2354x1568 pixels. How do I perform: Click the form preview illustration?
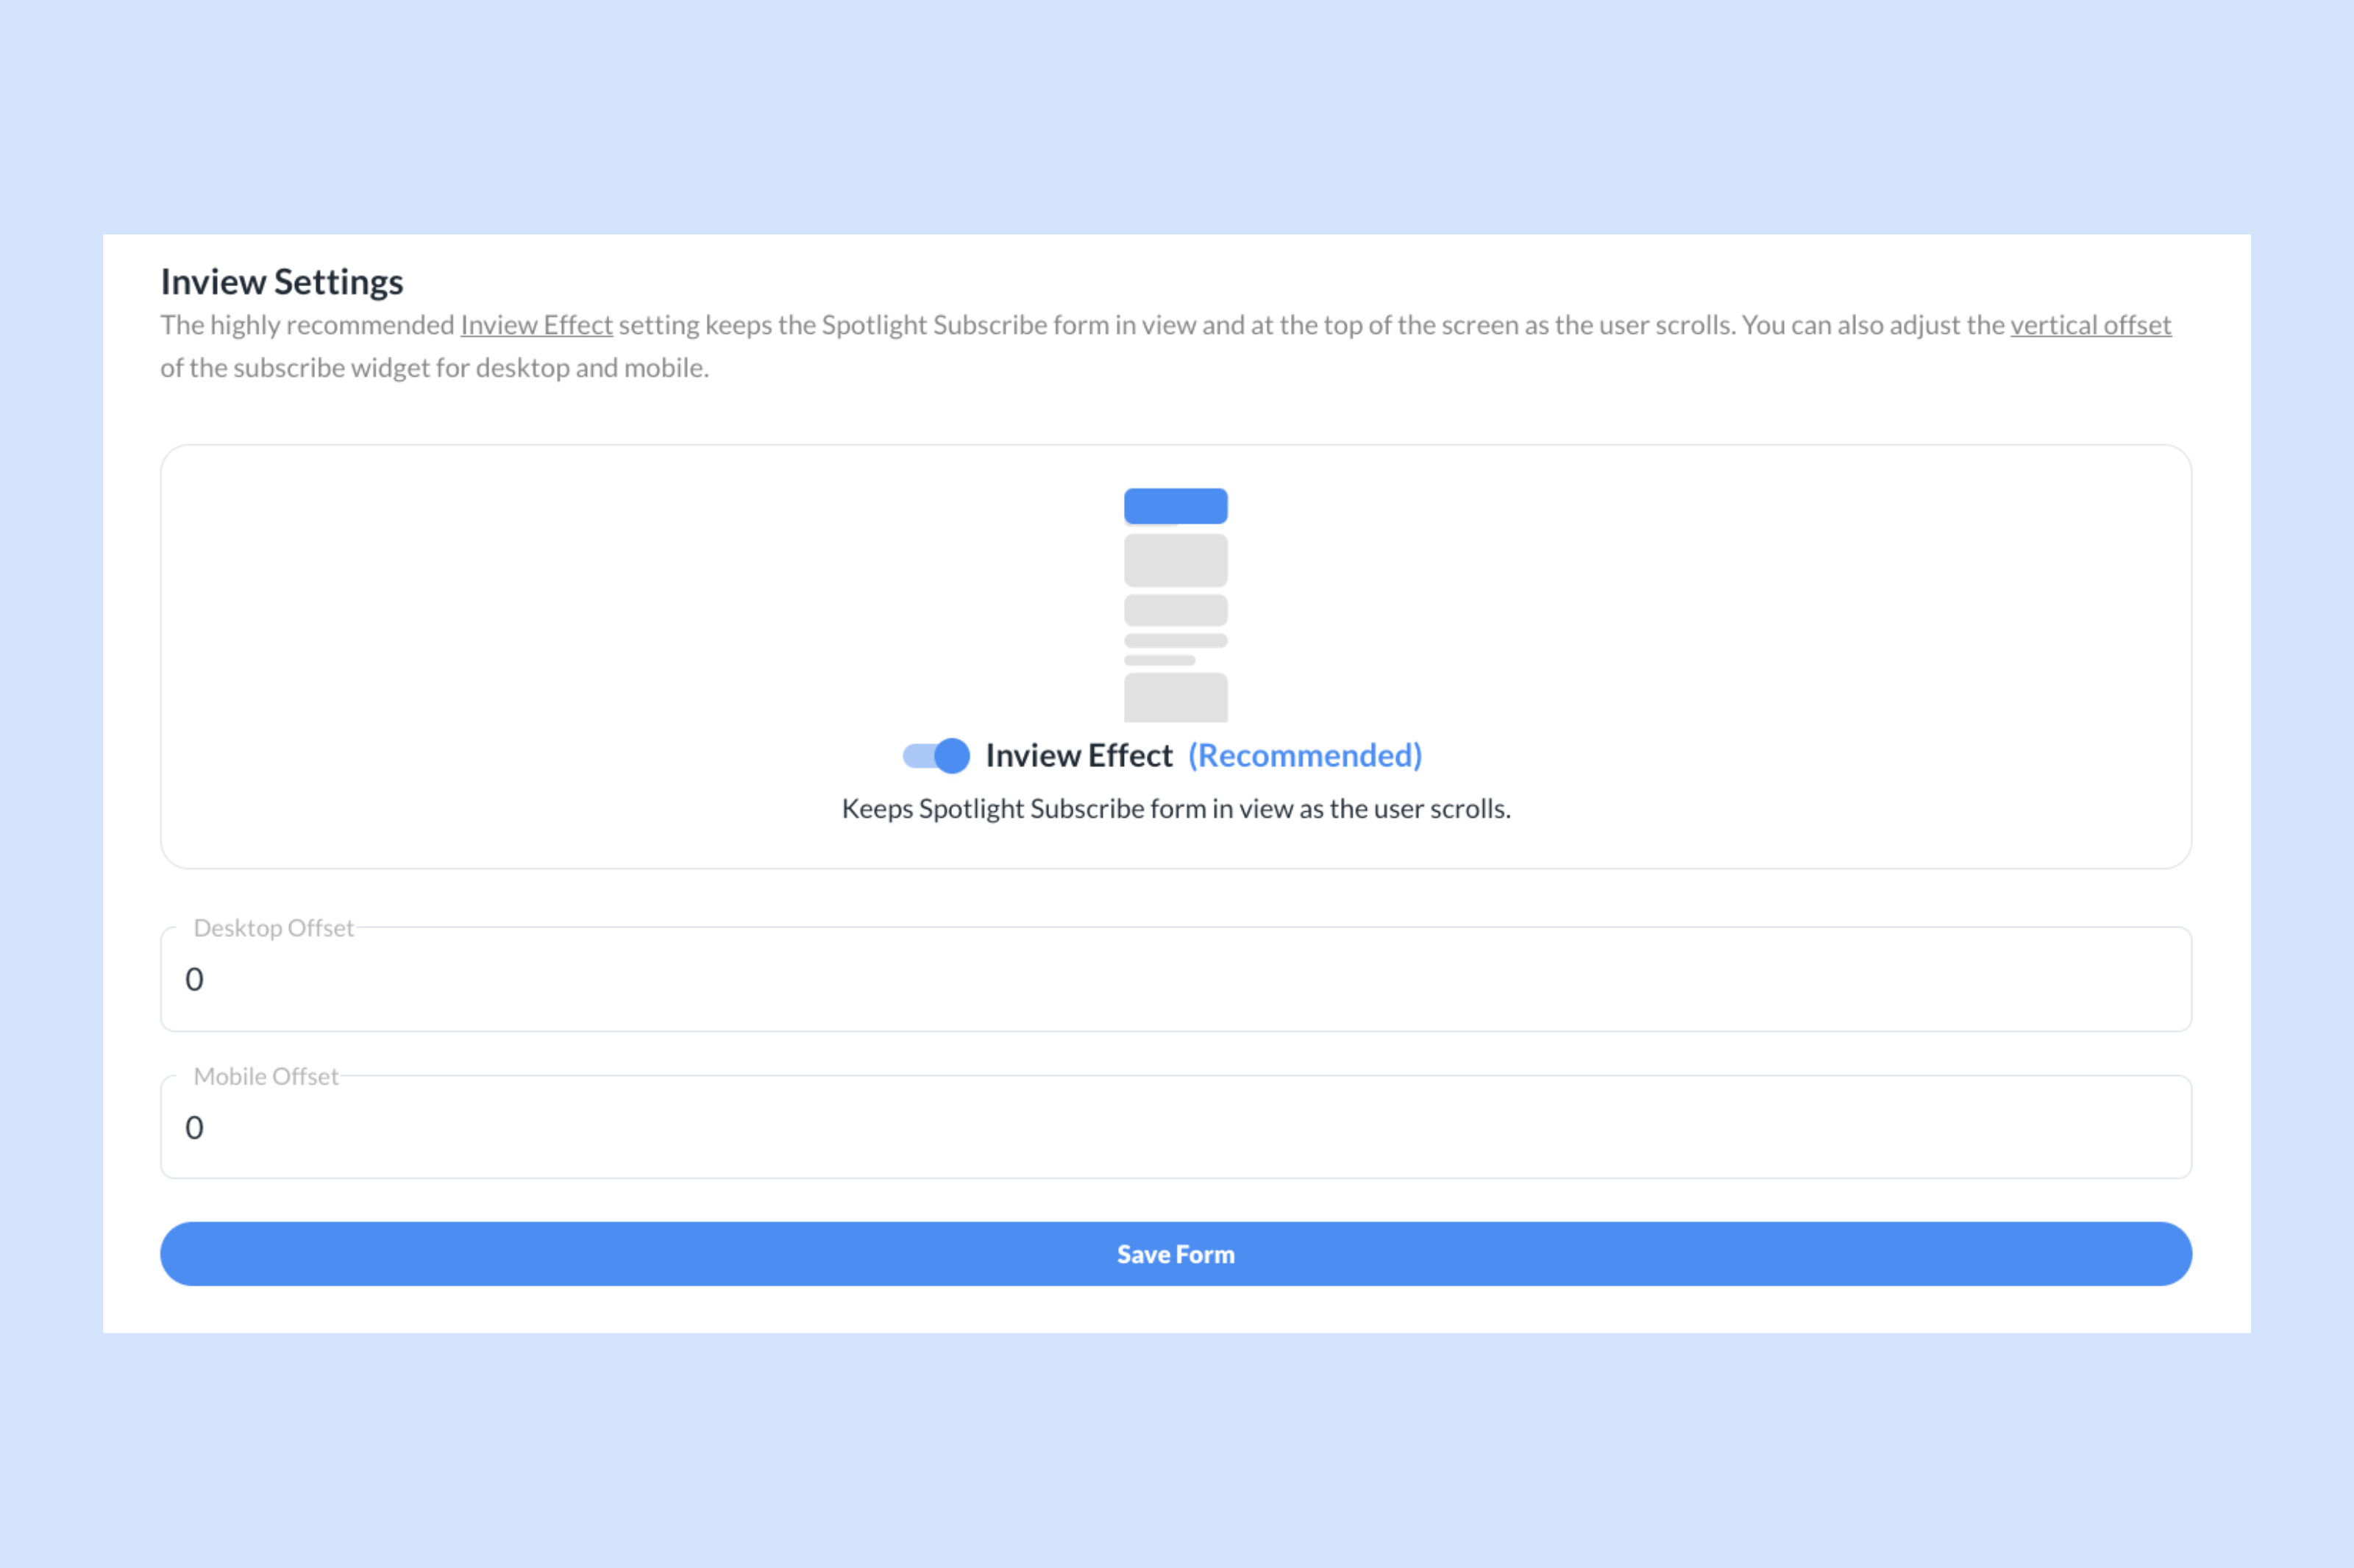point(1176,605)
